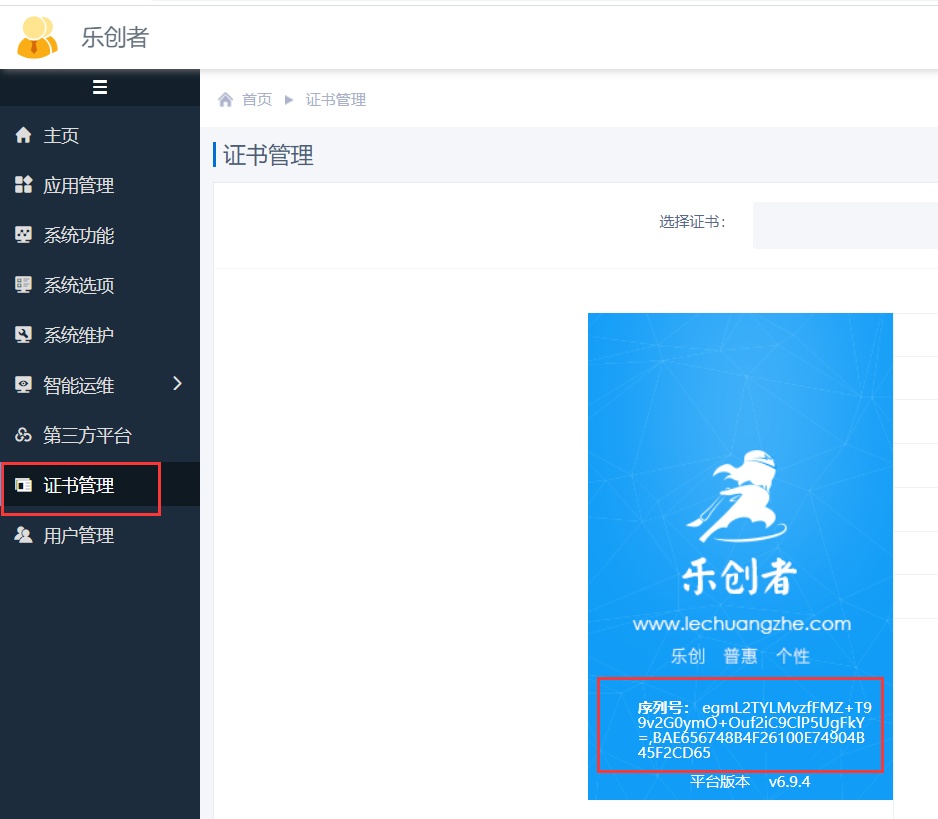The width and height of the screenshot is (938, 819).
Task: Toggle the hamburger sidebar menu
Action: click(100, 87)
